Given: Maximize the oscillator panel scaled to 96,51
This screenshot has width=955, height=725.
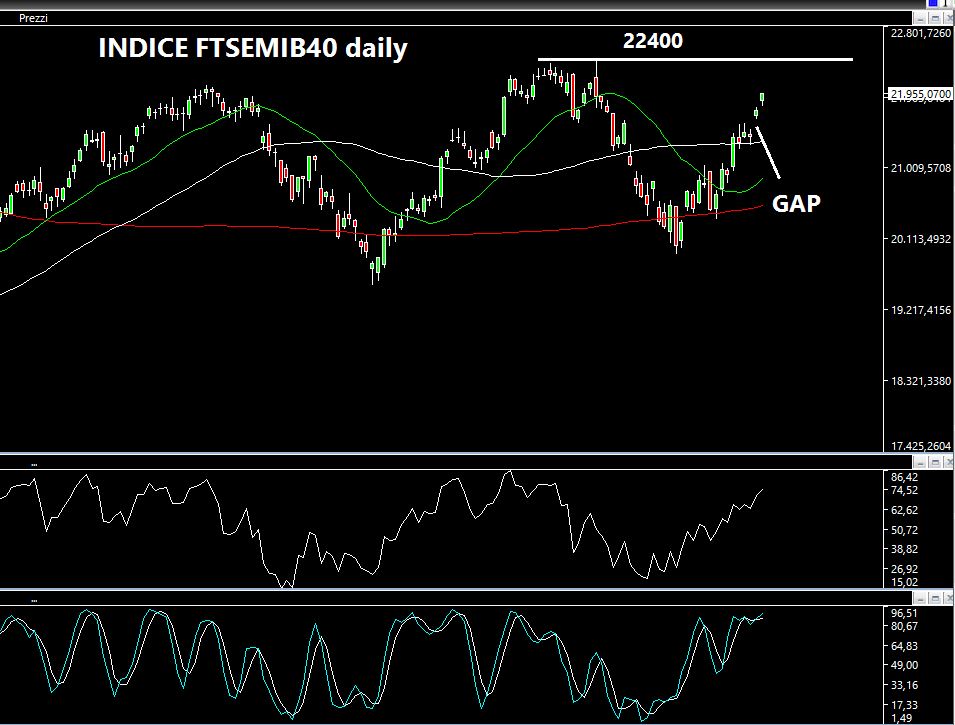Looking at the screenshot, I should [x=935, y=598].
